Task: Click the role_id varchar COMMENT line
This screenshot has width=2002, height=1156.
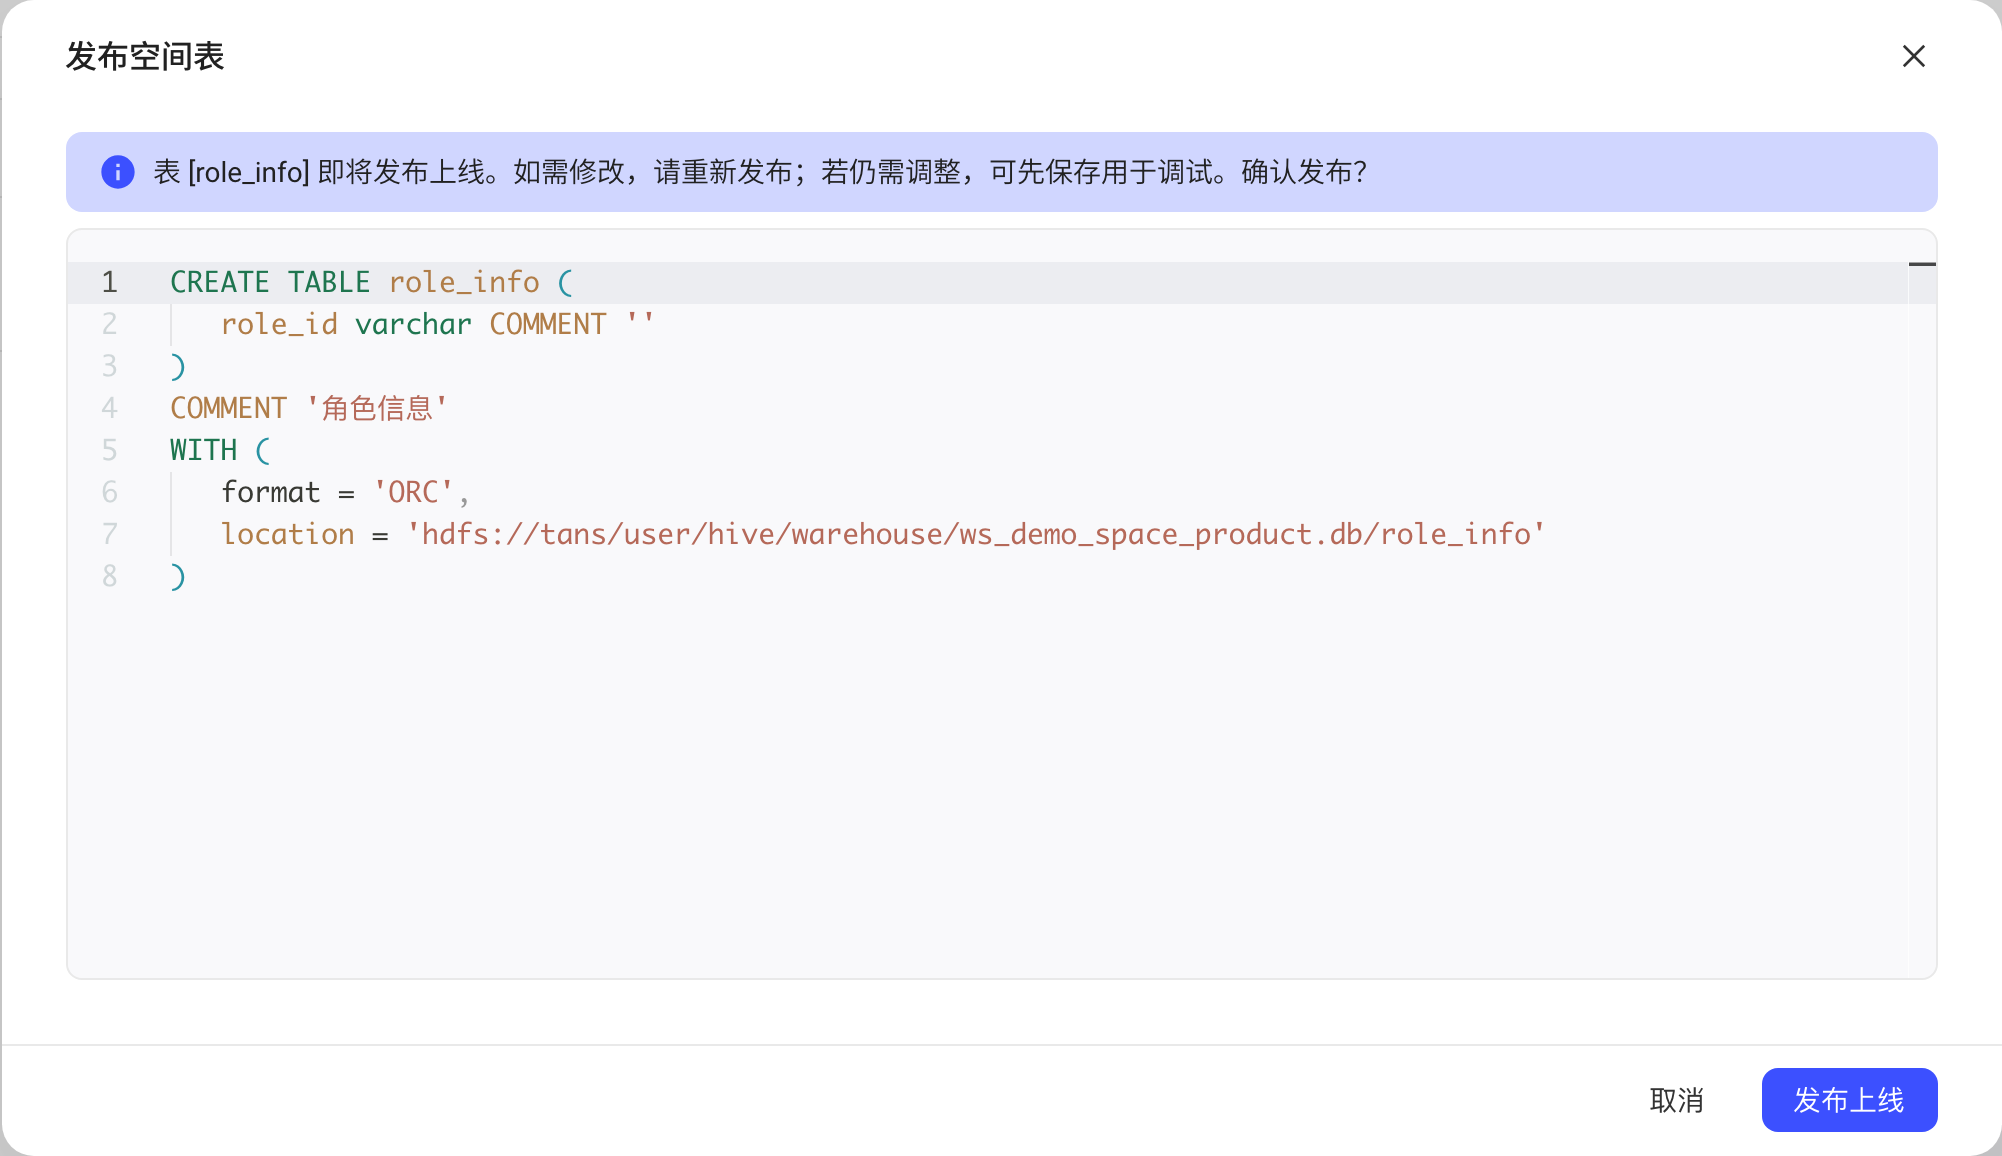Action: tap(438, 325)
